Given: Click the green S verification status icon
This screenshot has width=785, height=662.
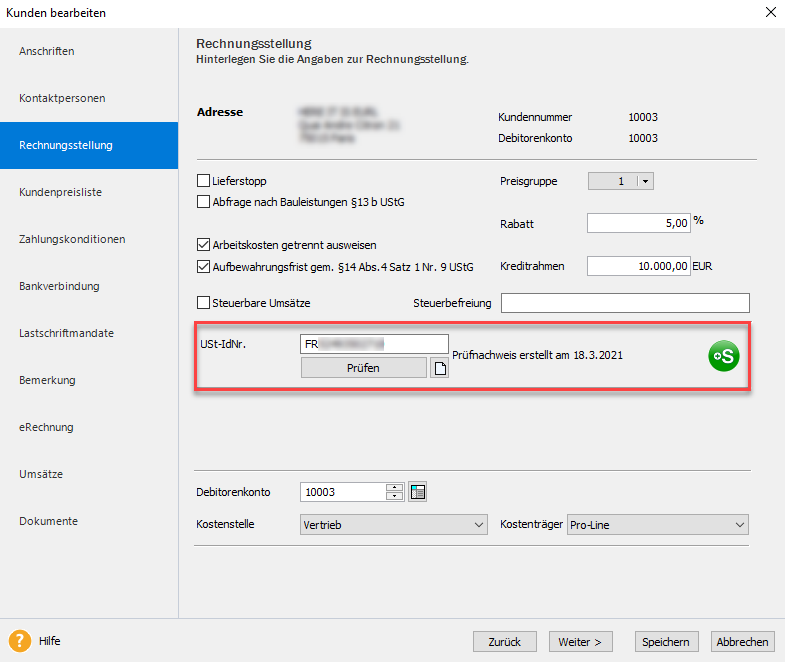Looking at the screenshot, I should 723,356.
